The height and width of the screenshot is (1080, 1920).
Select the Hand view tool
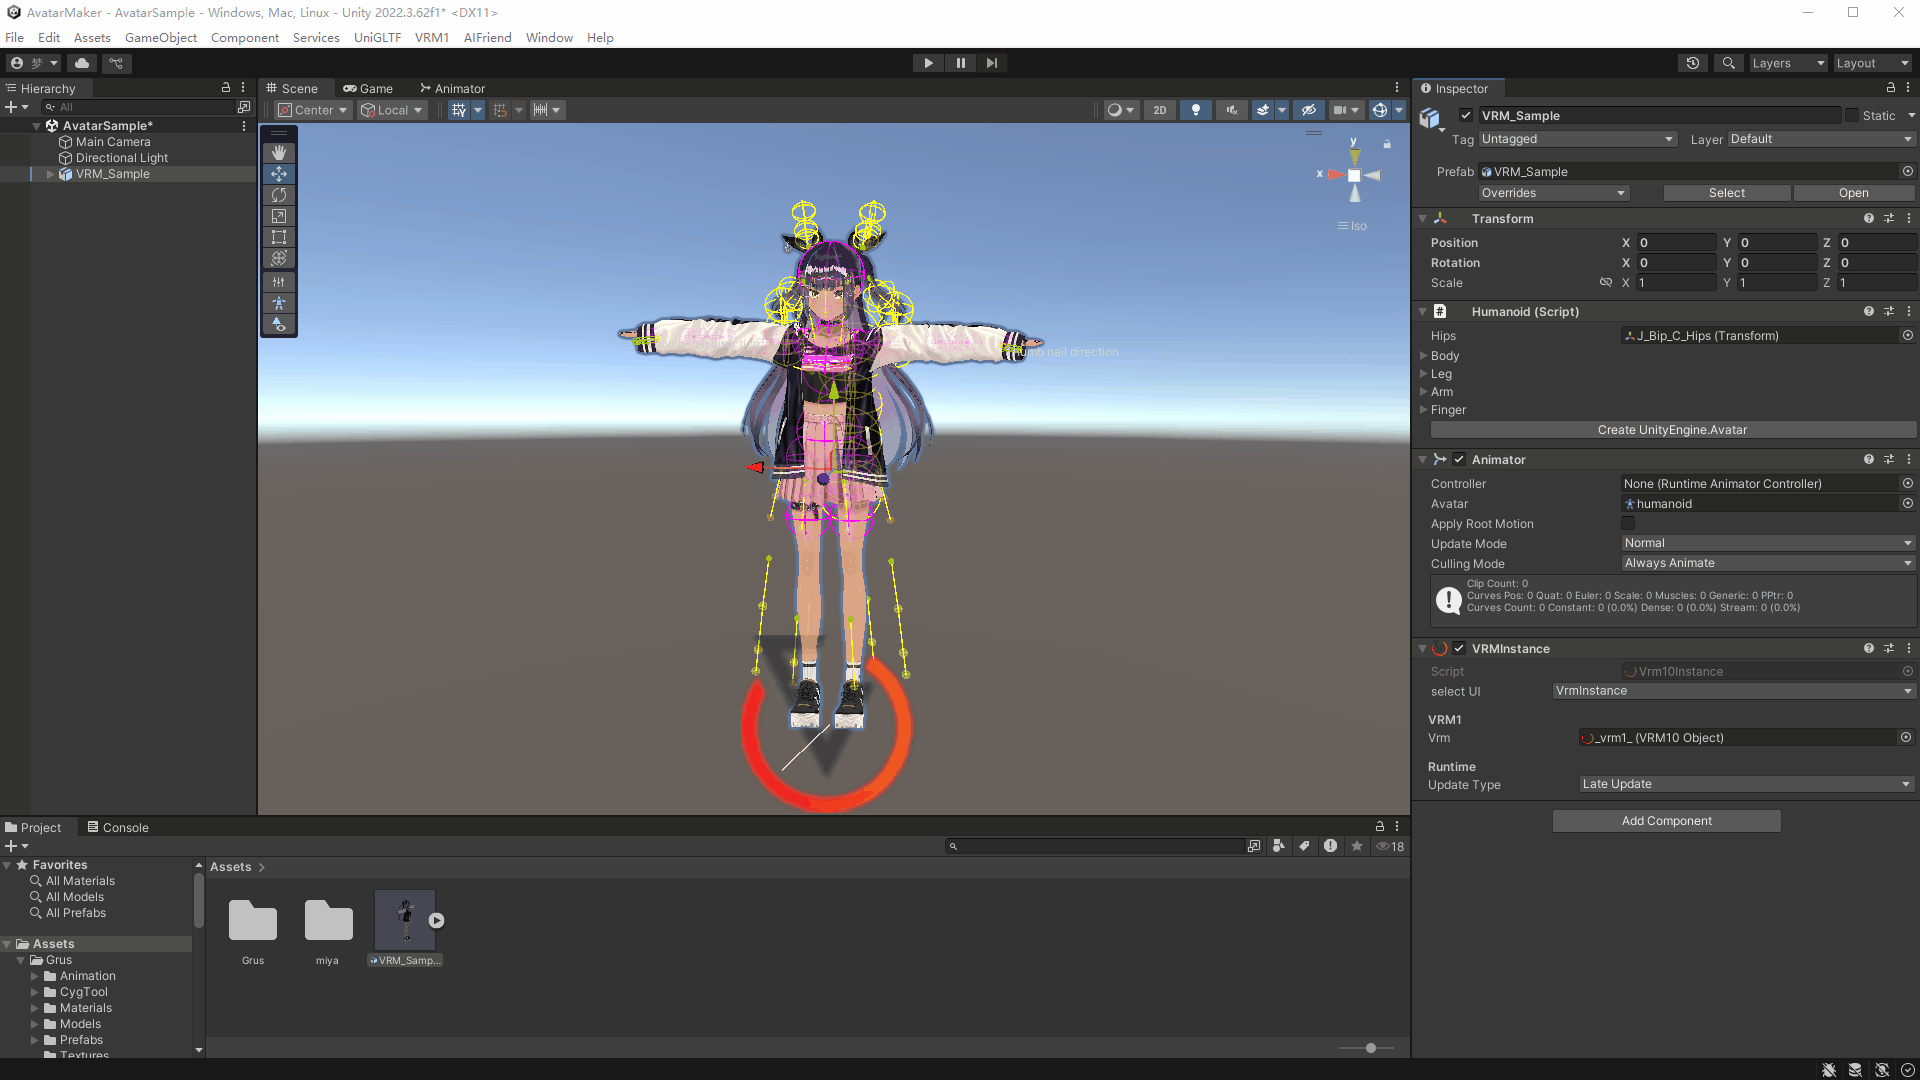click(279, 152)
